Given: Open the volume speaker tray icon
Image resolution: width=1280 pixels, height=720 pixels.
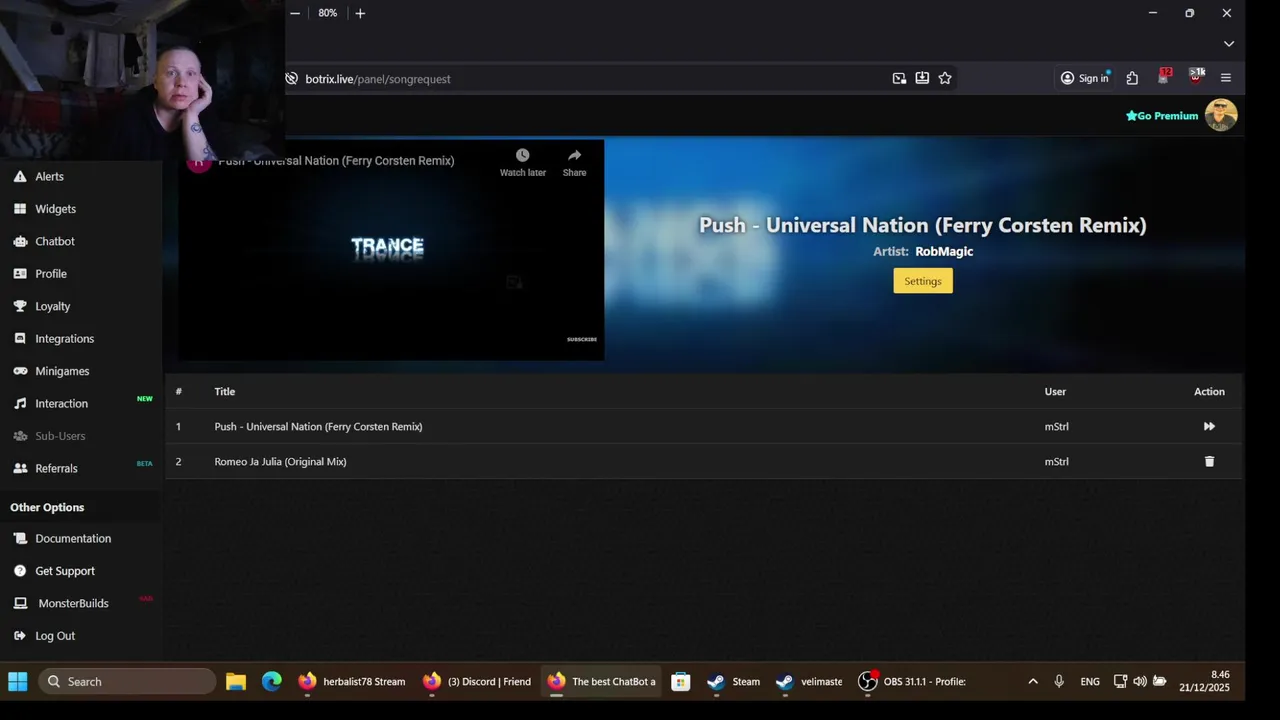Looking at the screenshot, I should coord(1140,681).
